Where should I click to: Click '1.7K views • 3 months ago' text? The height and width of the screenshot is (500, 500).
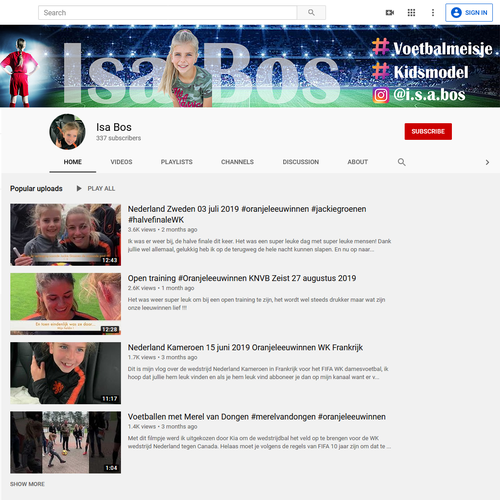tap(162, 357)
